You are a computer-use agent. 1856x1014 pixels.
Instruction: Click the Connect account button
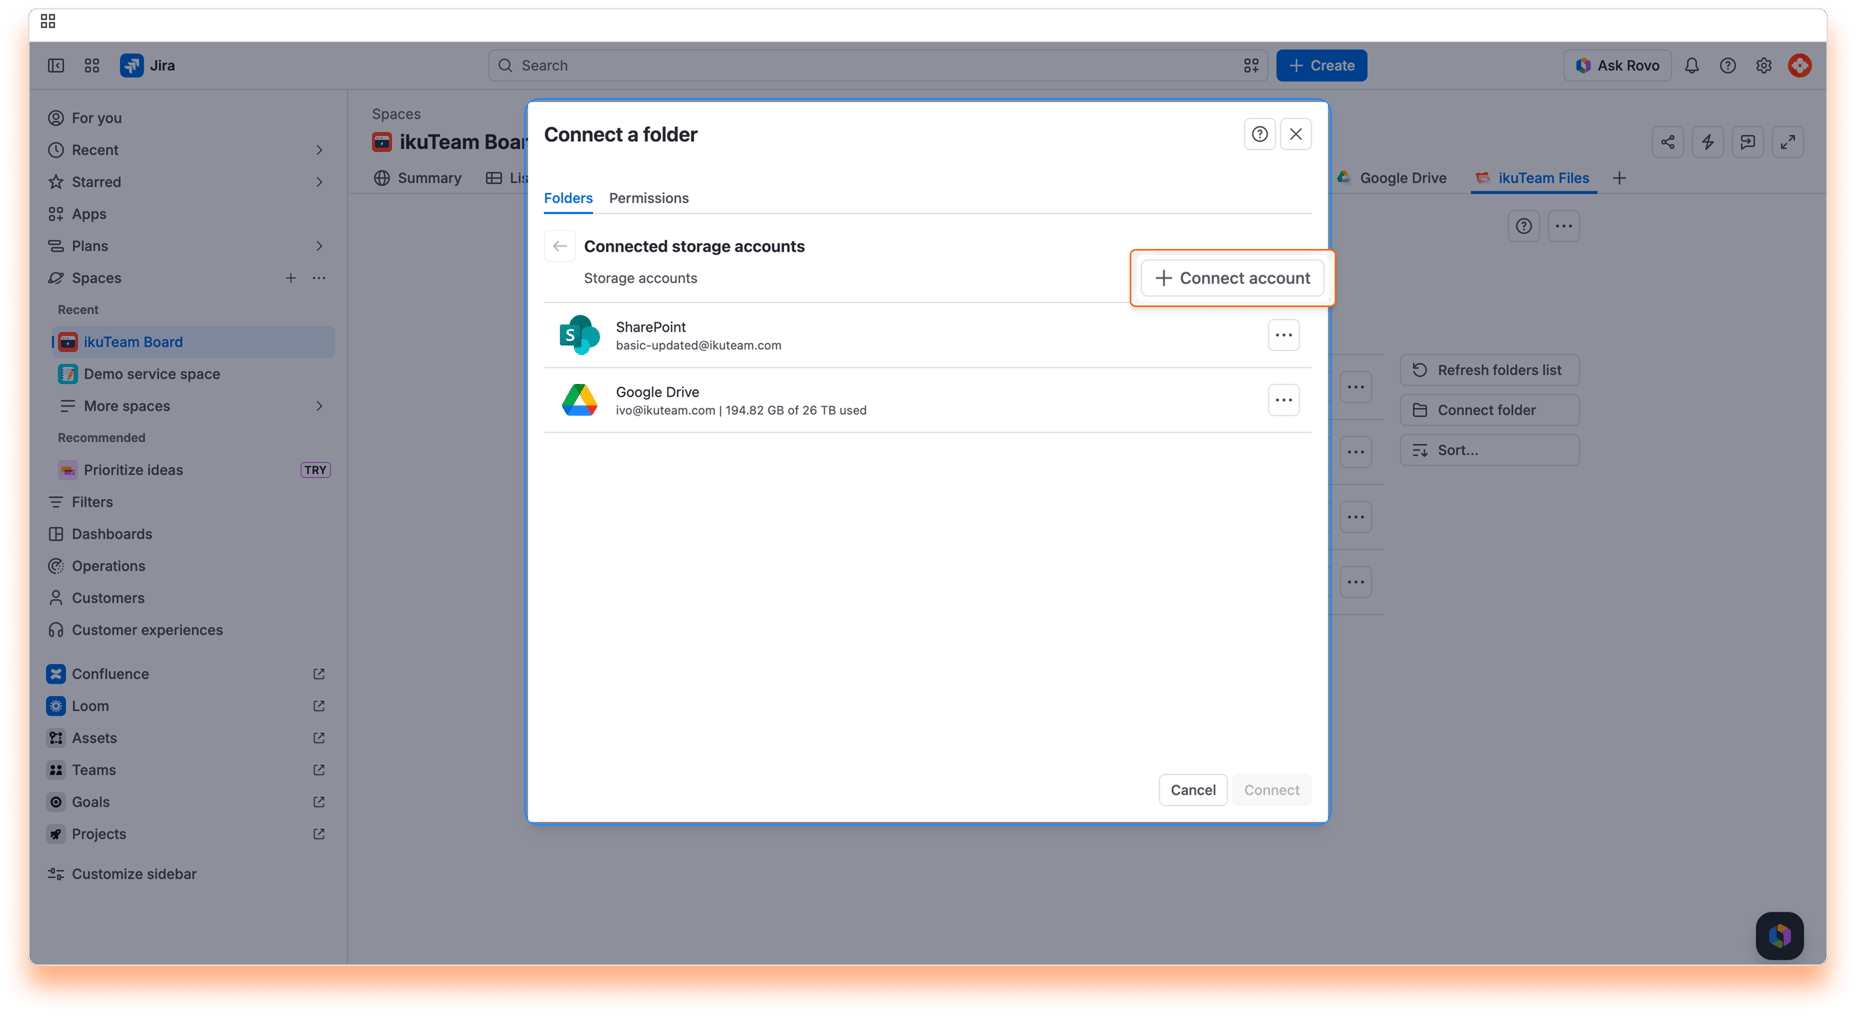1232,278
